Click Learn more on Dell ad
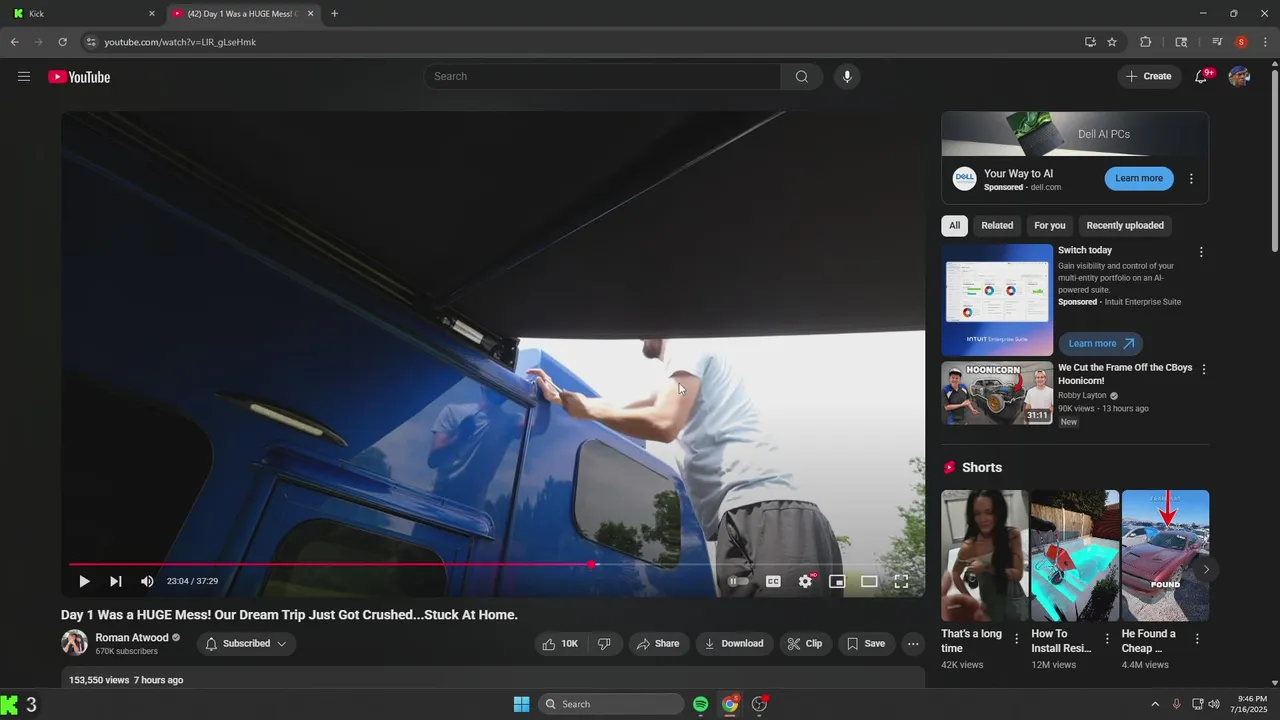Image resolution: width=1280 pixels, height=720 pixels. [1139, 178]
